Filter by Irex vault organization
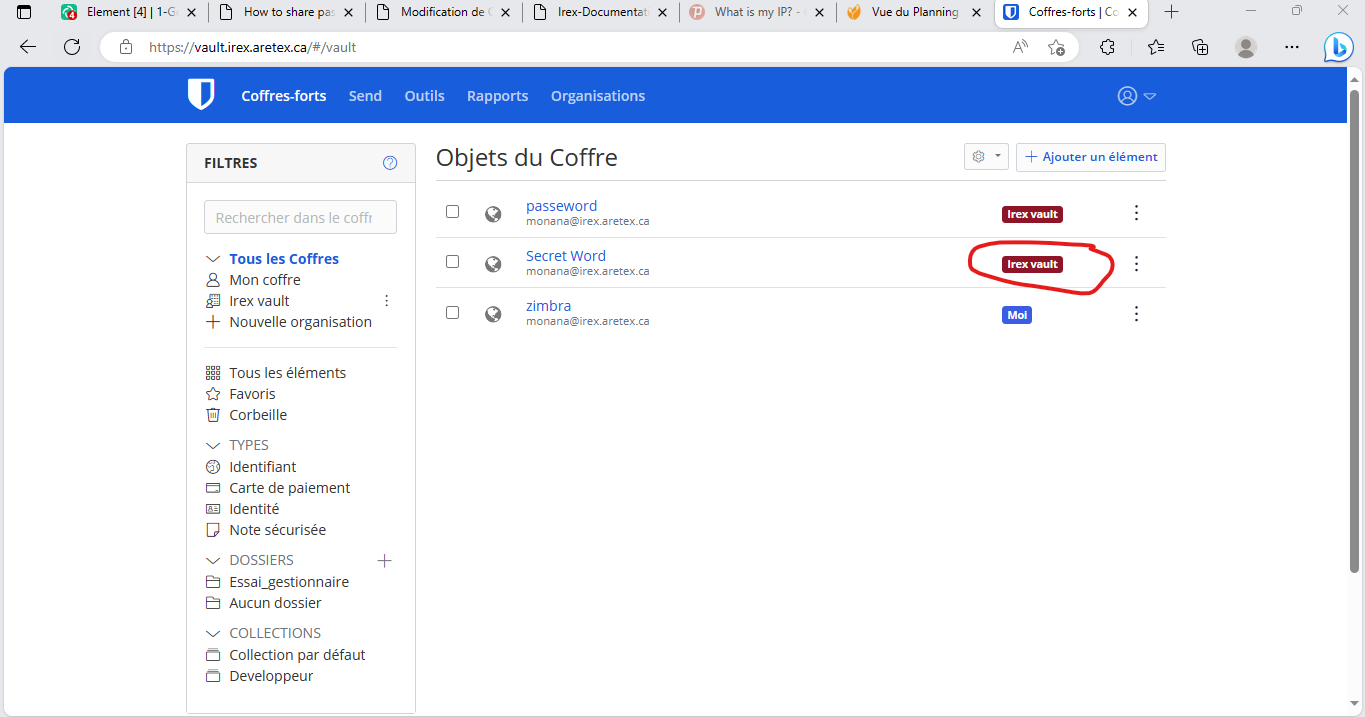 pyautogui.click(x=259, y=301)
